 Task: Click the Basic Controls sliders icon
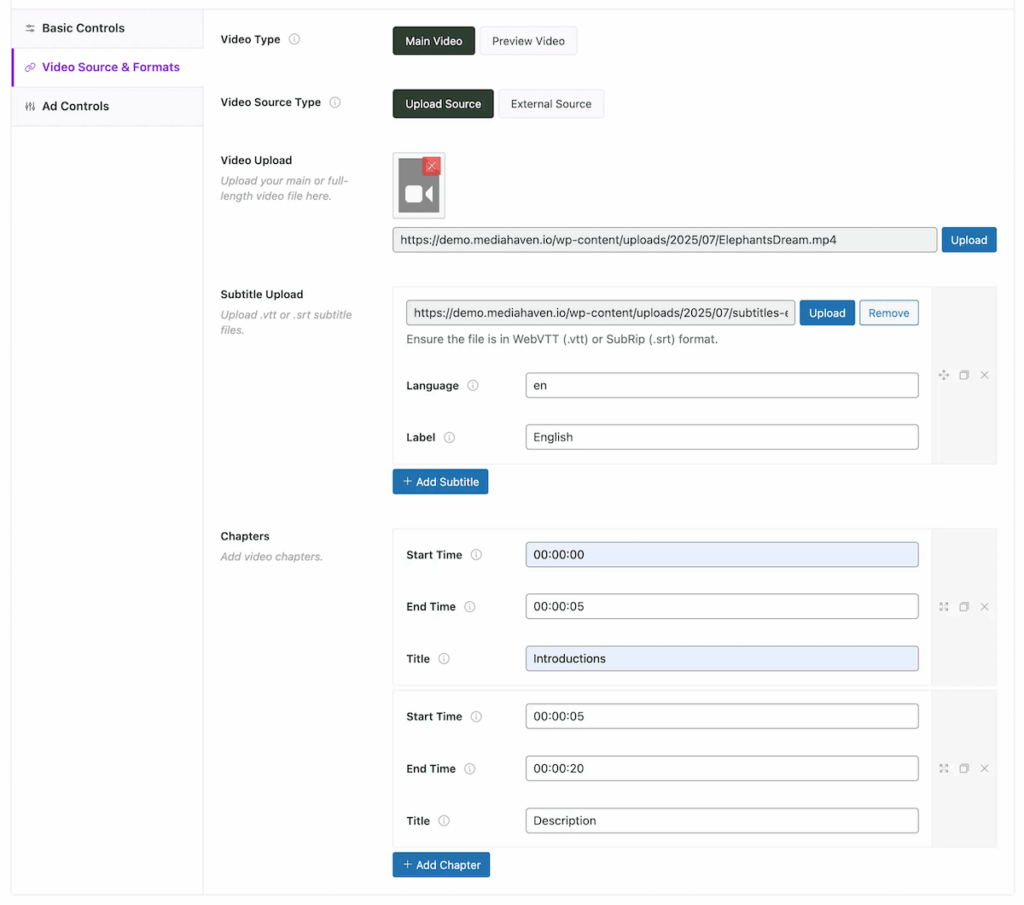click(29, 28)
